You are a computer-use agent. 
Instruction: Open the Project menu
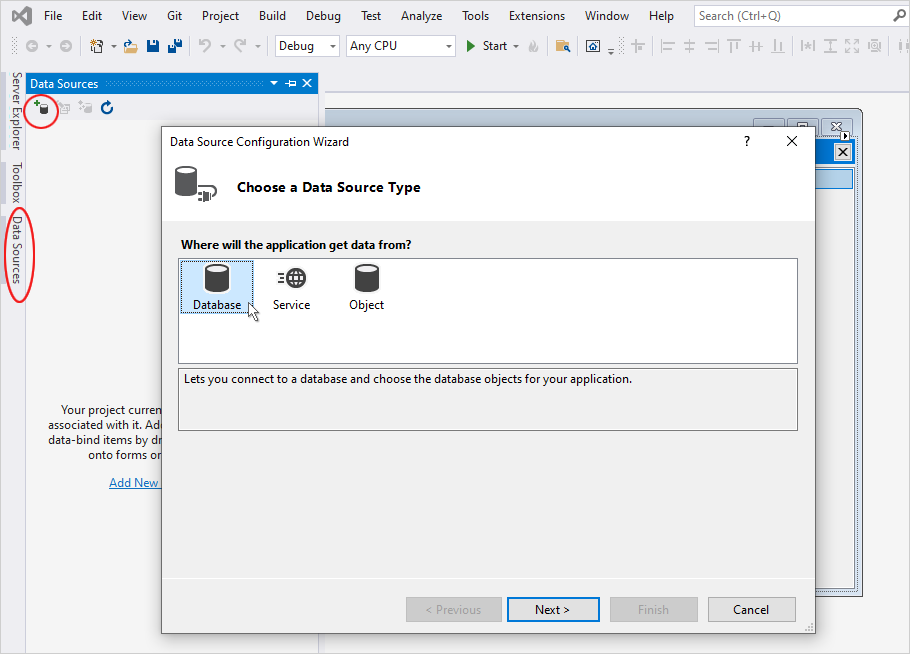click(220, 16)
